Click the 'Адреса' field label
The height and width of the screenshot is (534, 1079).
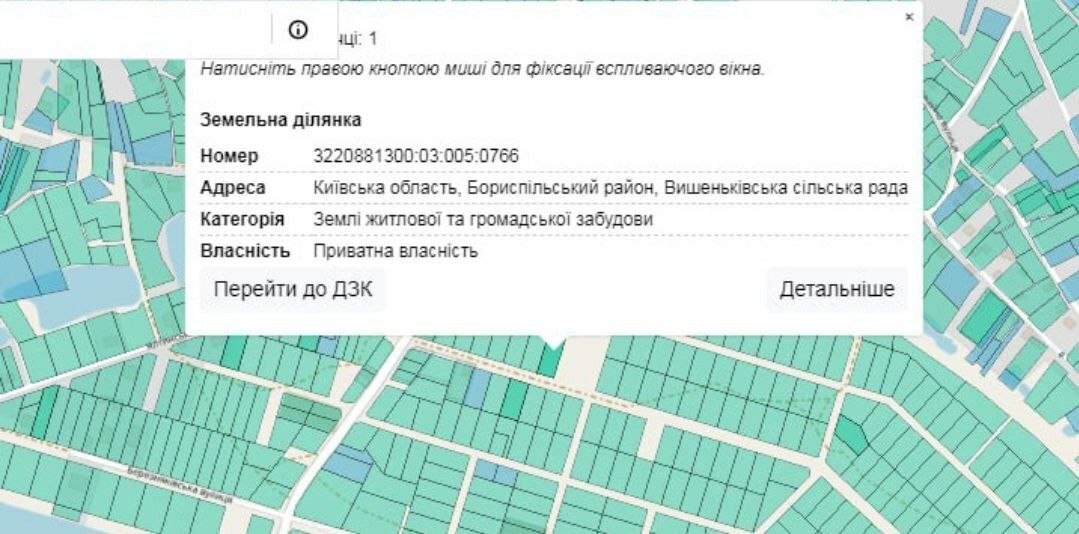(x=233, y=188)
